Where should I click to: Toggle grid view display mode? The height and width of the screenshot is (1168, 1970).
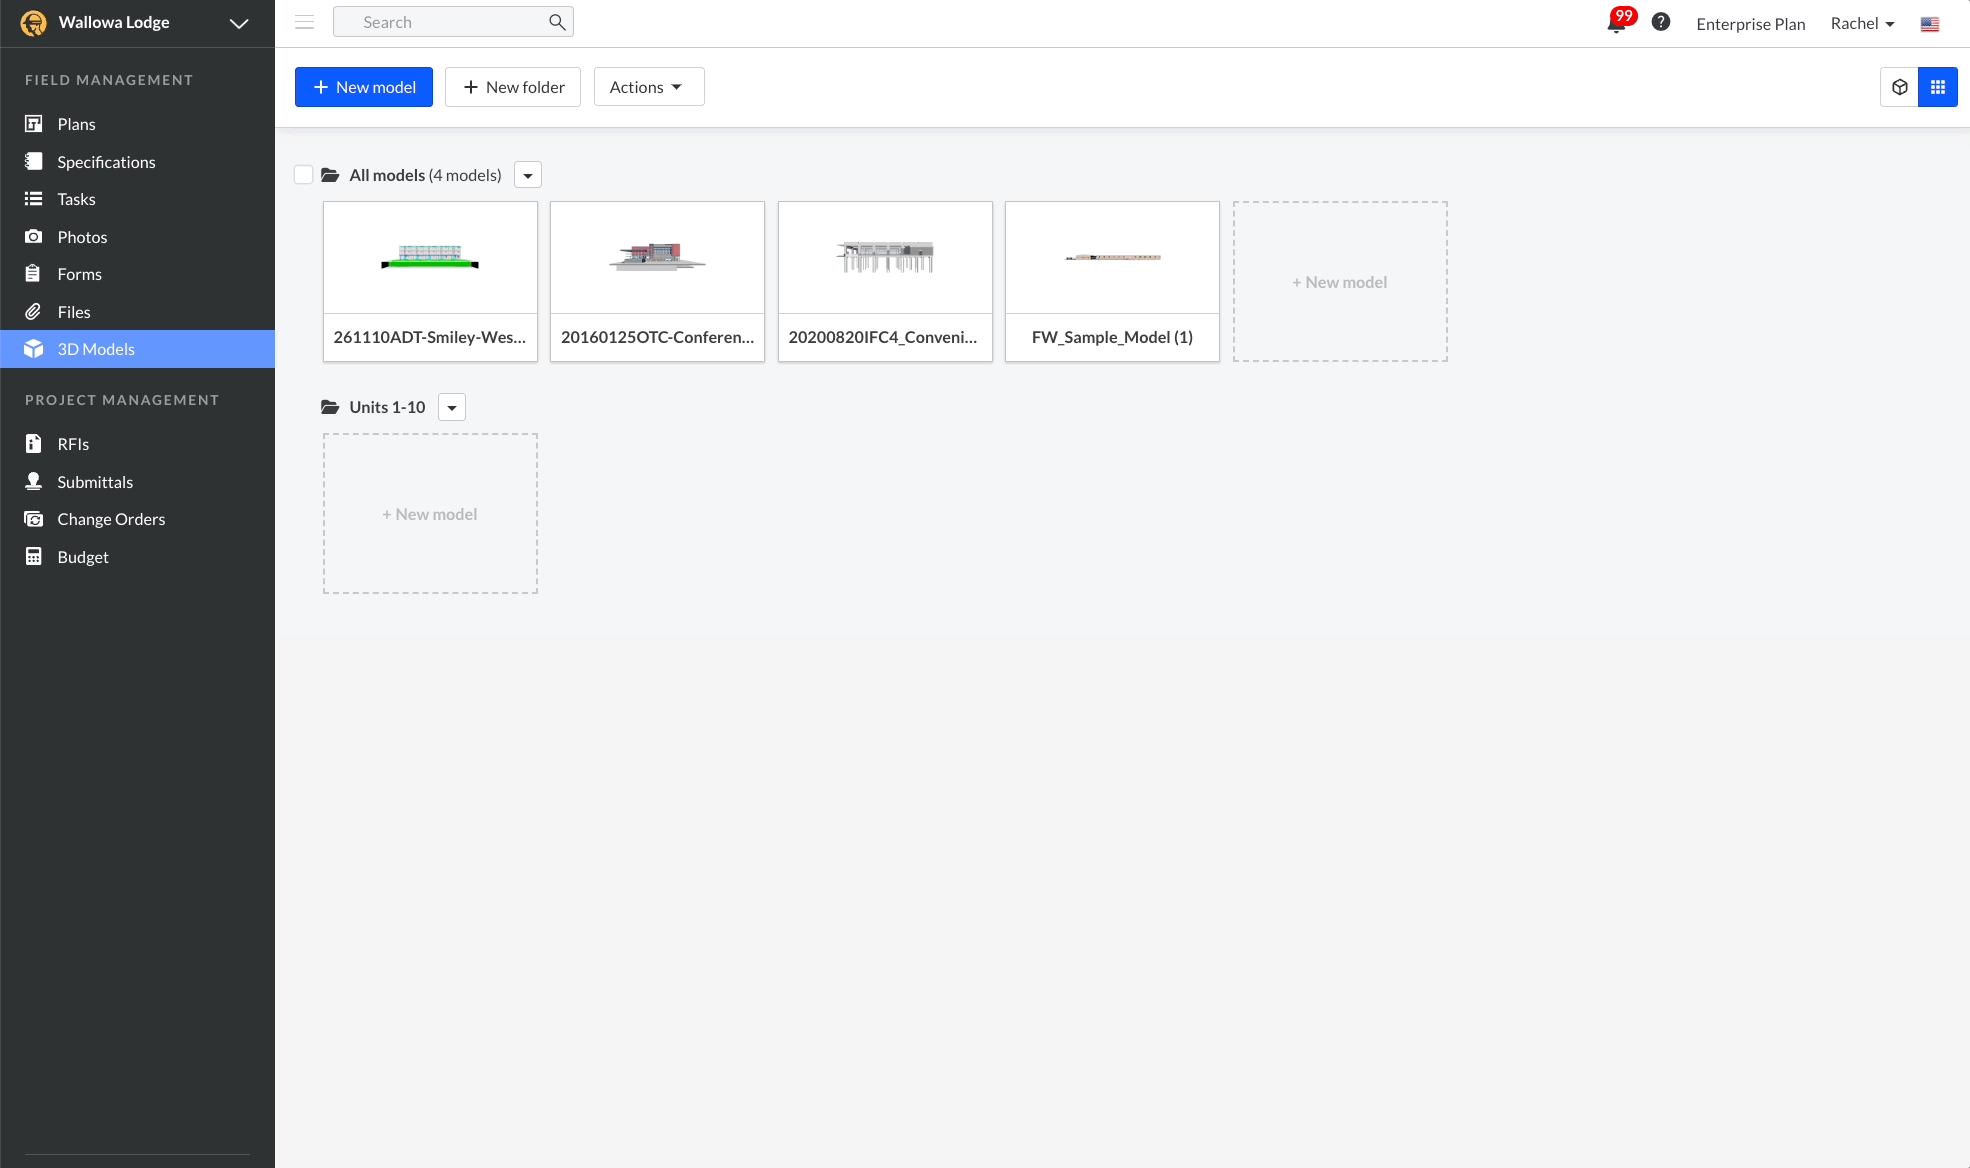point(1938,86)
